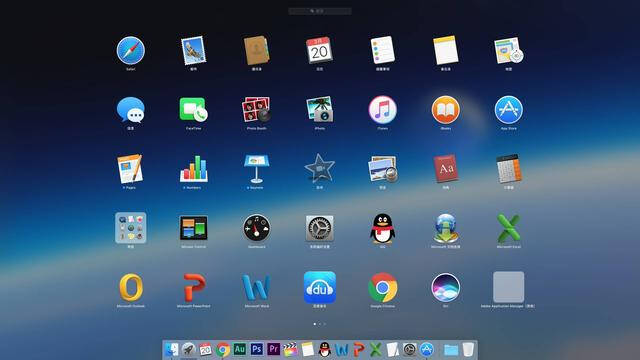Switch to the second Launchpad page dot

click(x=320, y=324)
